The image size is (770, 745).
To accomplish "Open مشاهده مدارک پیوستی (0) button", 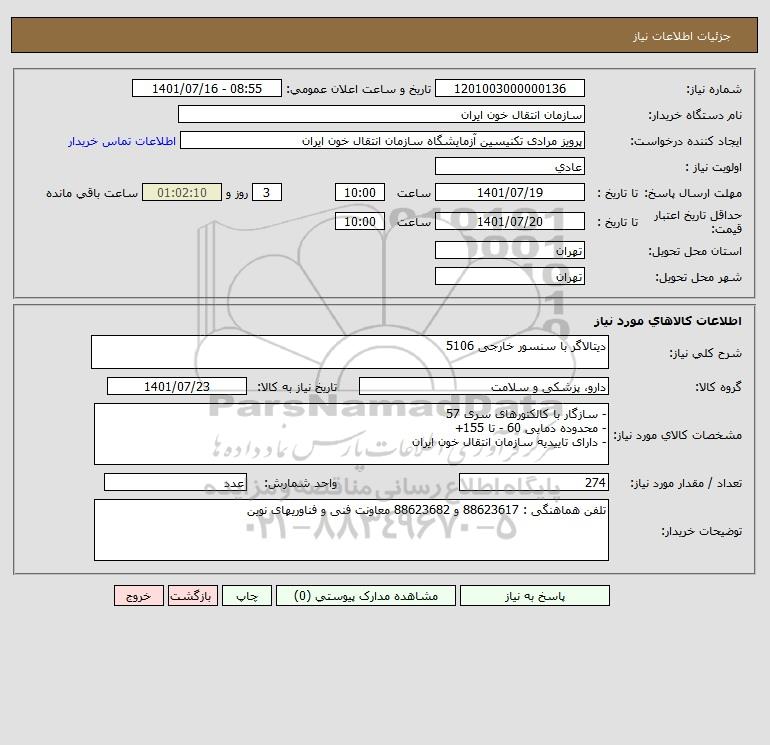I will coord(366,596).
